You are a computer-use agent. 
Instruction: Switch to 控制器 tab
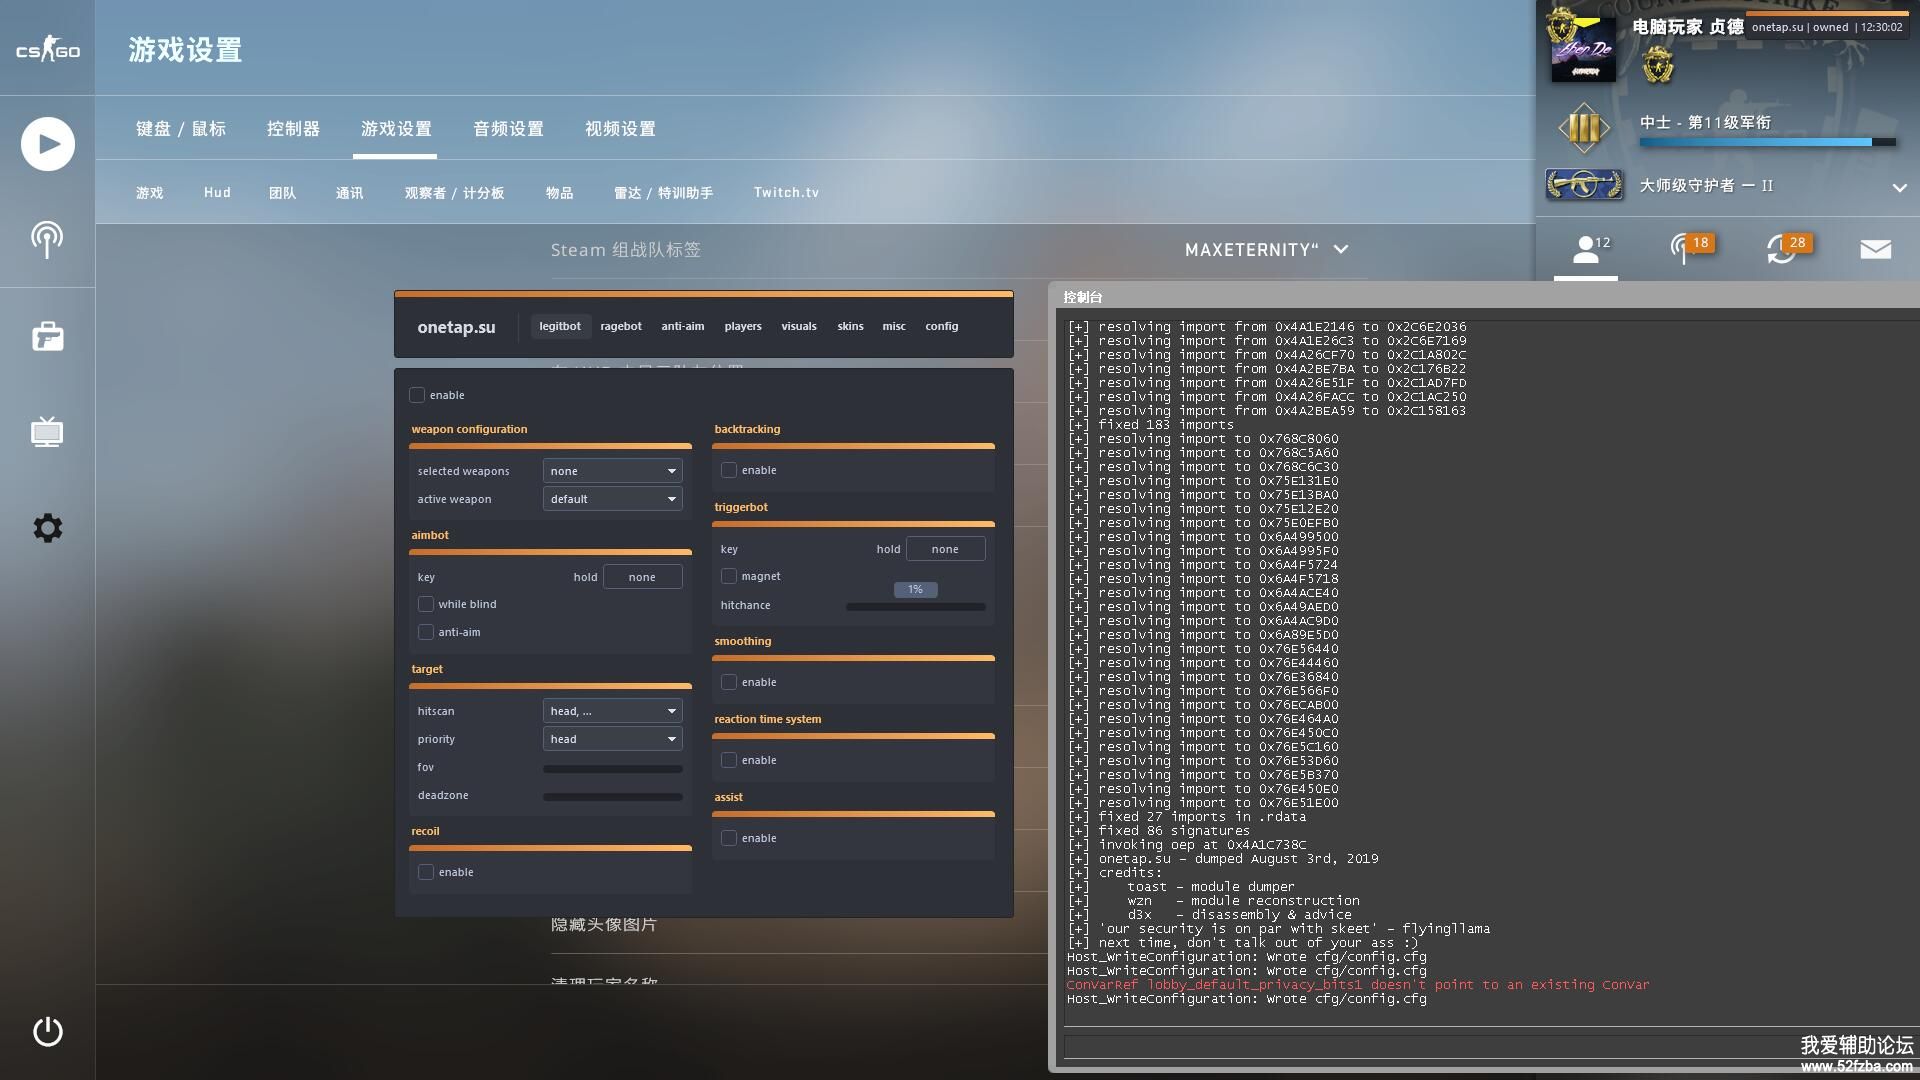click(x=293, y=129)
